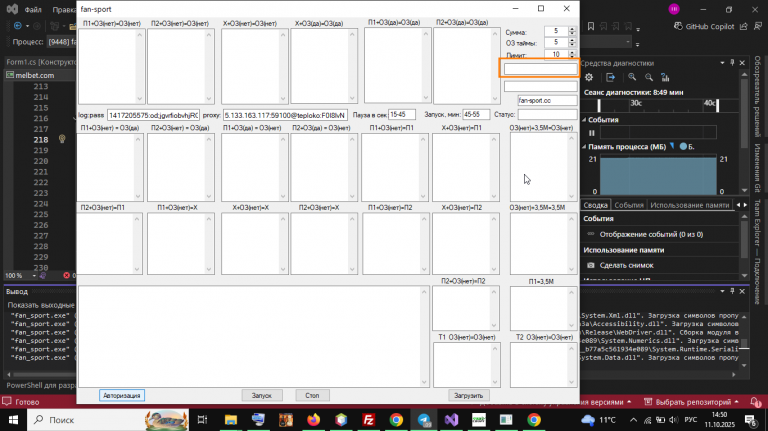Click Сделать снимок link
Image resolution: width=768 pixels, height=431 pixels.
(x=626, y=265)
